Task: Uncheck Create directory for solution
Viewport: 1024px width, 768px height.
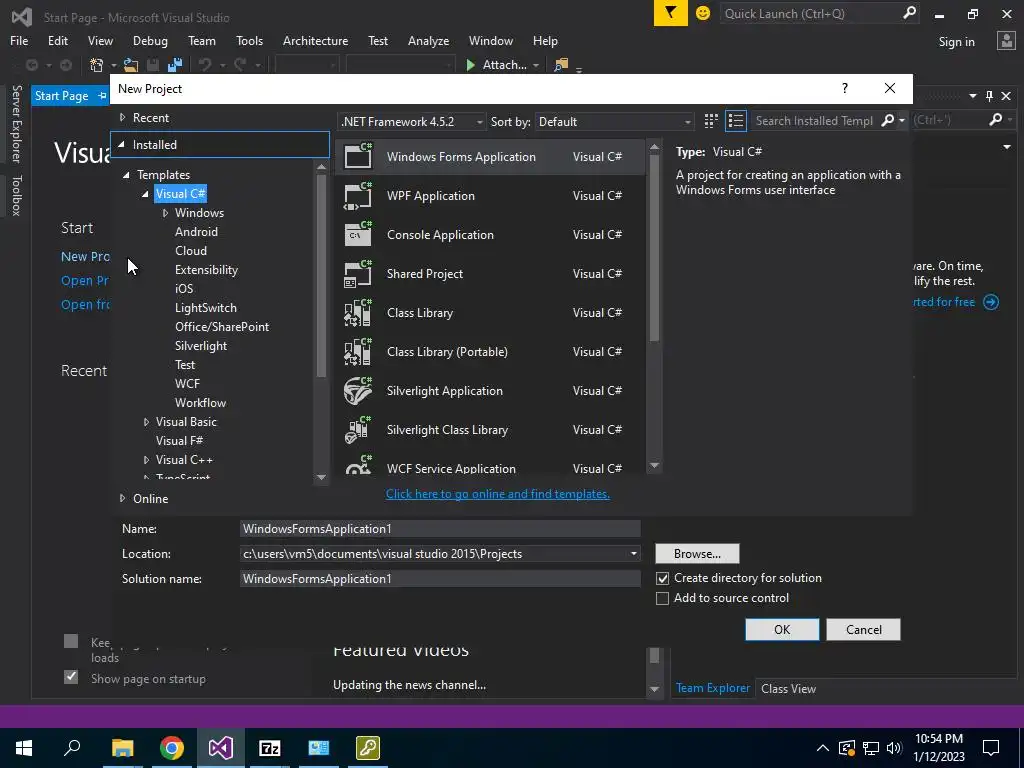Action: tap(662, 578)
